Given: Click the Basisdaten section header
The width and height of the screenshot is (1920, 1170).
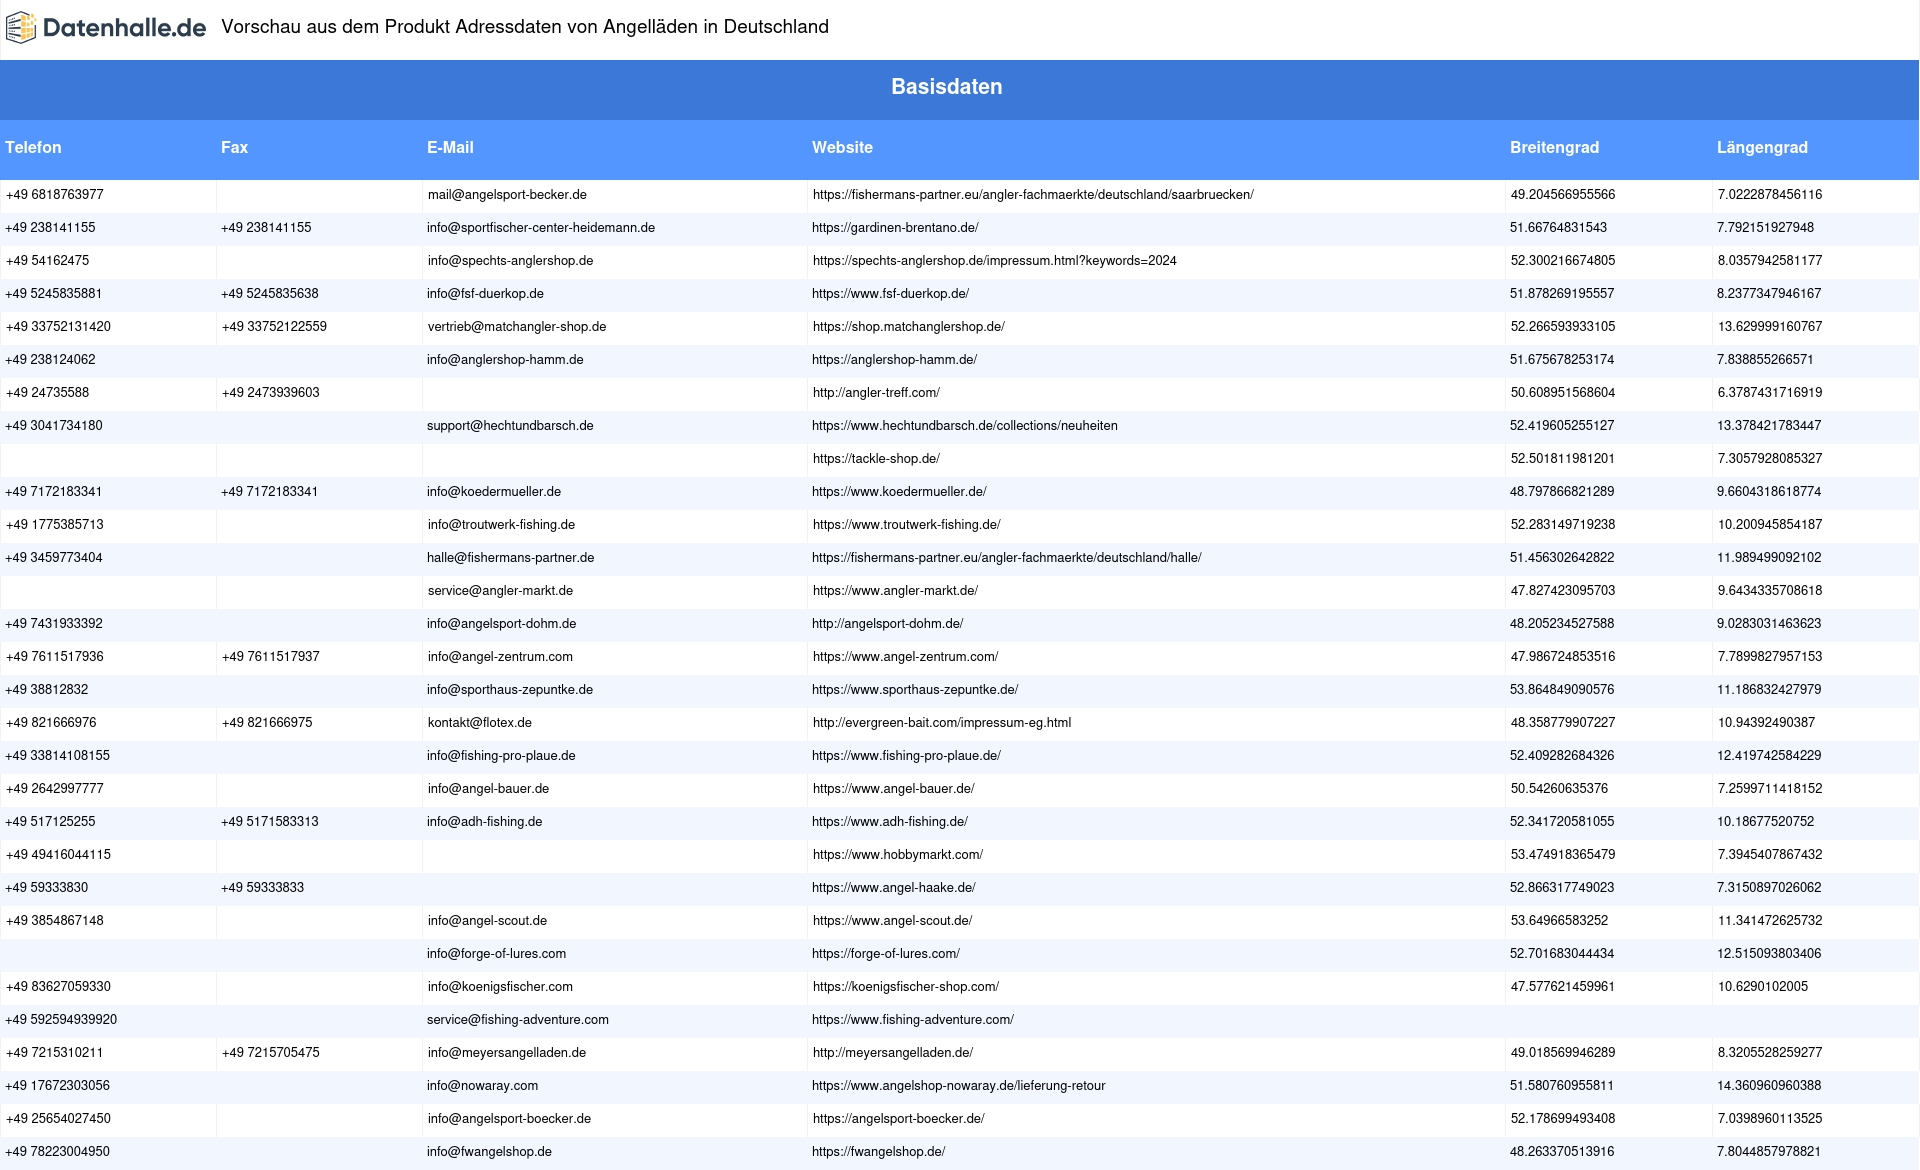Looking at the screenshot, I should click(x=946, y=87).
